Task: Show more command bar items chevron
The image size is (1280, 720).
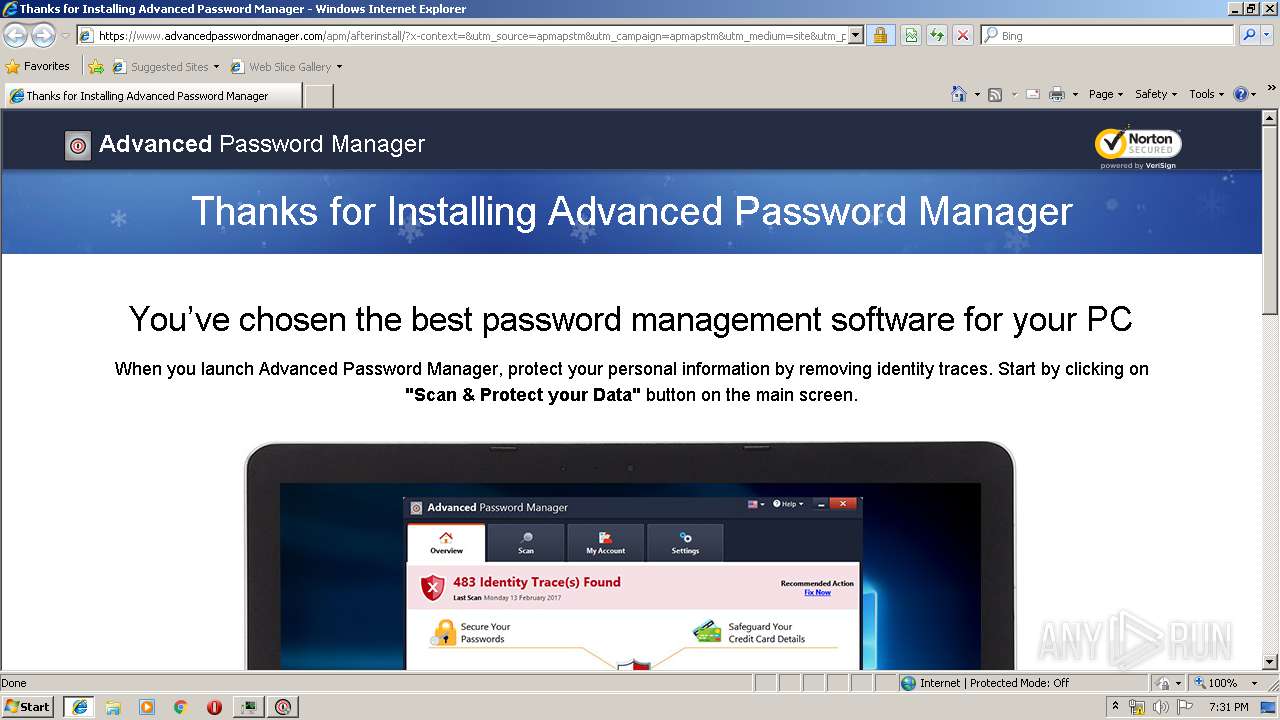Action: pos(1271,89)
